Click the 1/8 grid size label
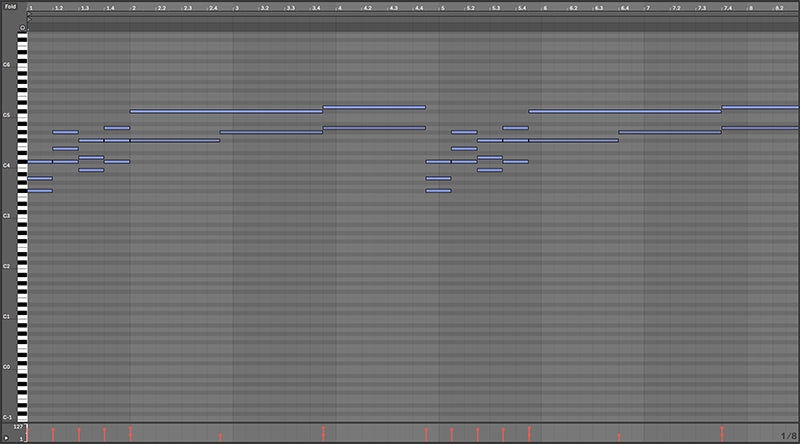The width and height of the screenshot is (800, 444). 789,436
